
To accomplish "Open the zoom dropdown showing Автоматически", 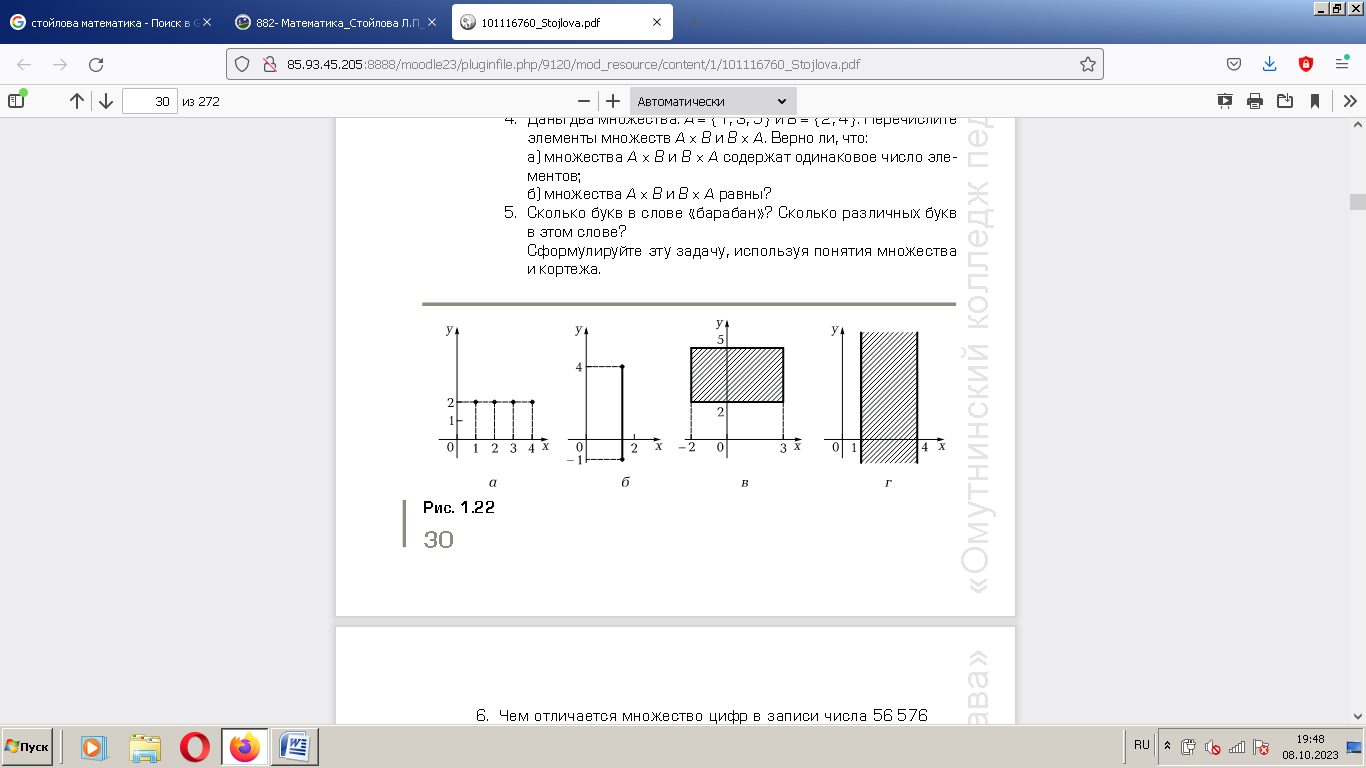I will click(x=713, y=101).
